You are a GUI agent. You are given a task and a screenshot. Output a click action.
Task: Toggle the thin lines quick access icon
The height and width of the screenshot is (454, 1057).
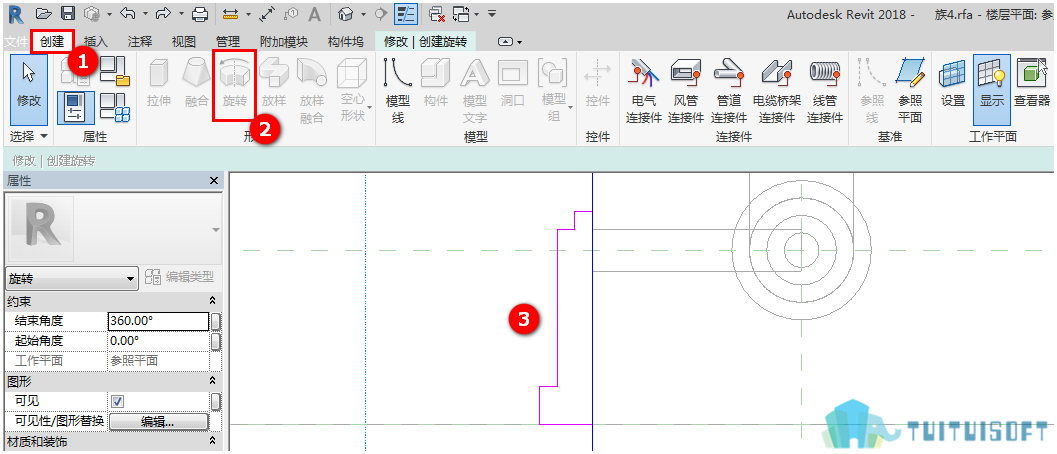click(x=405, y=13)
